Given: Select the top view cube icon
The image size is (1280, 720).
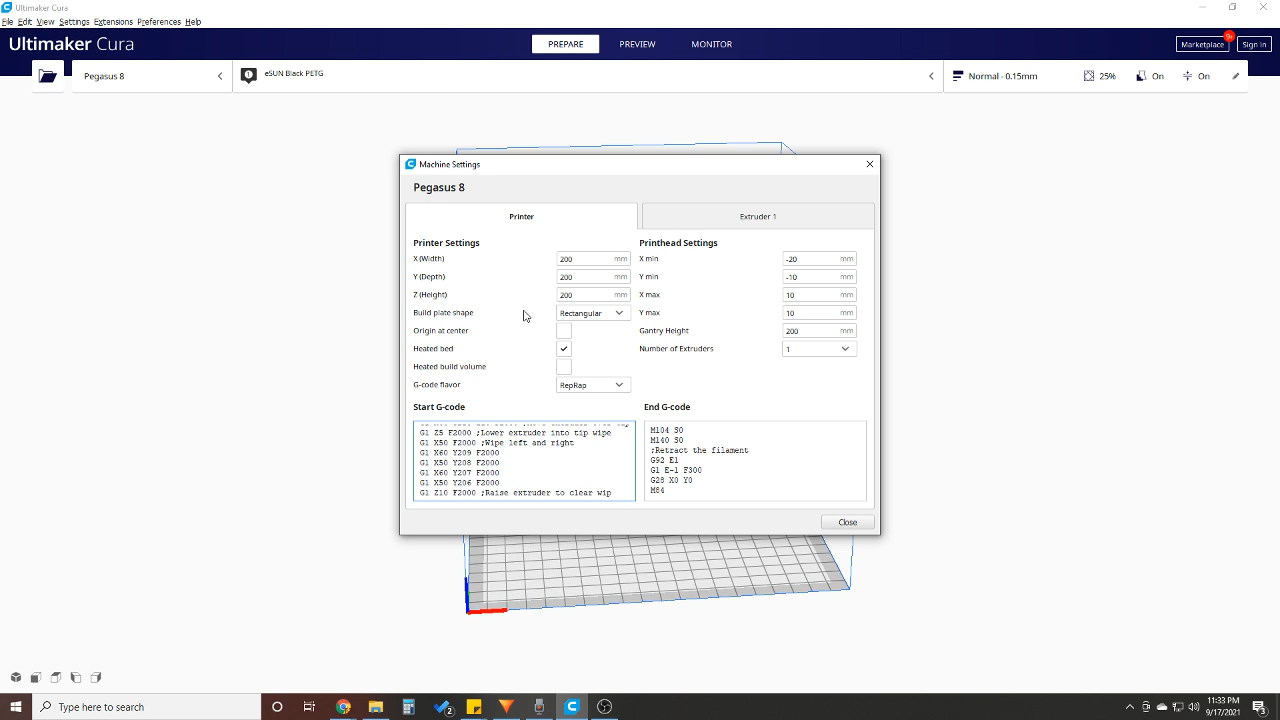Looking at the screenshot, I should [x=56, y=677].
